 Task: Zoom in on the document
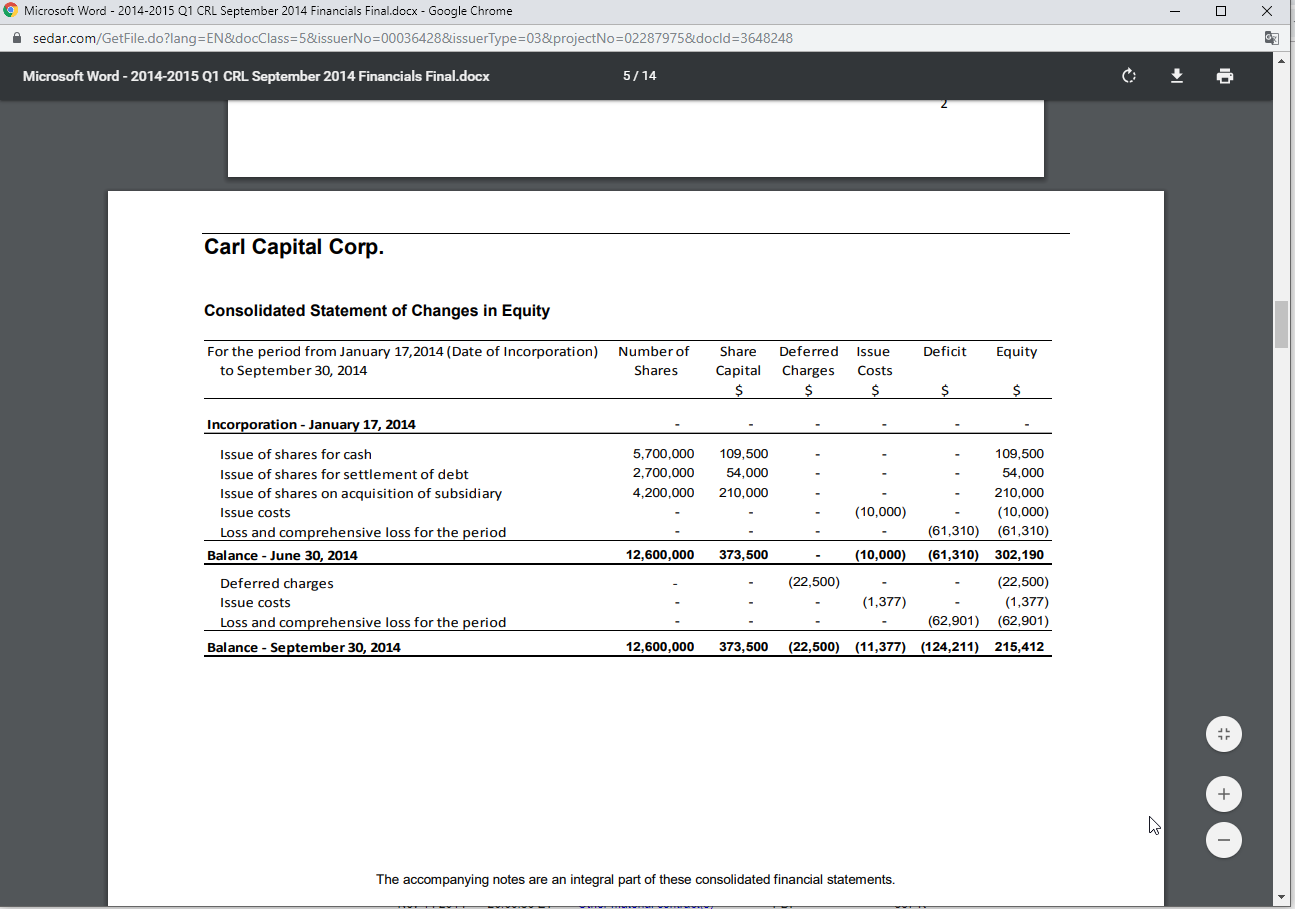pyautogui.click(x=1223, y=795)
